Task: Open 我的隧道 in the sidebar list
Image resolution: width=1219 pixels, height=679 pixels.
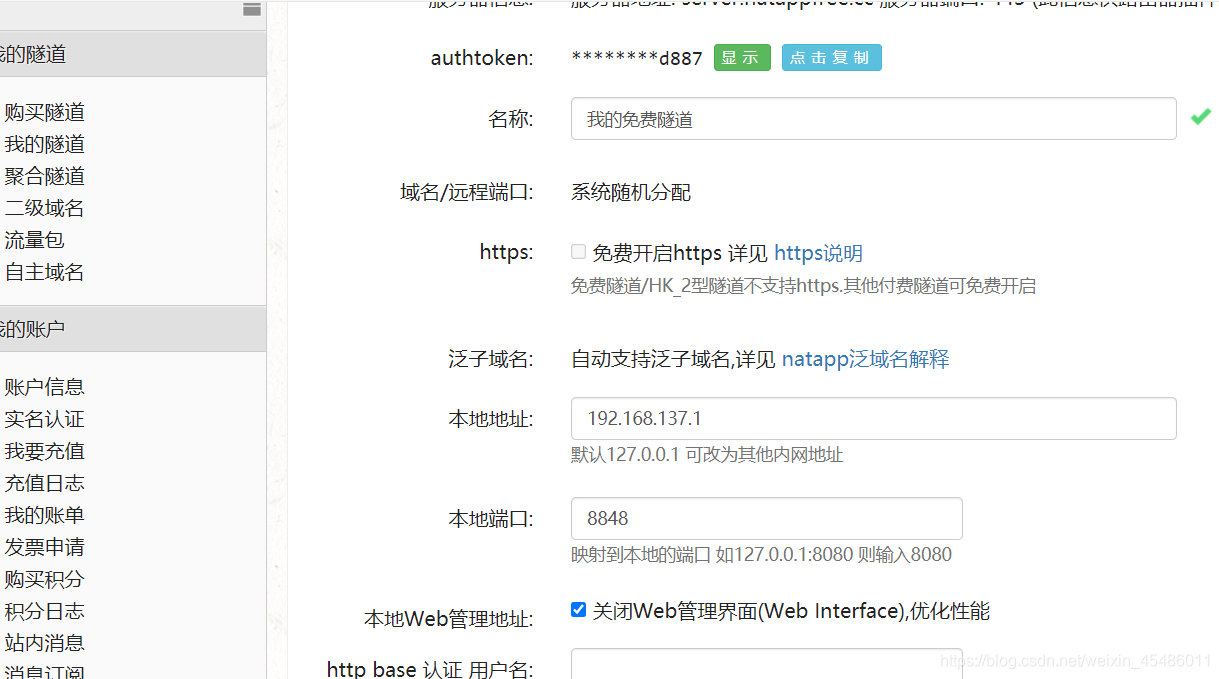Action: pyautogui.click(x=44, y=144)
